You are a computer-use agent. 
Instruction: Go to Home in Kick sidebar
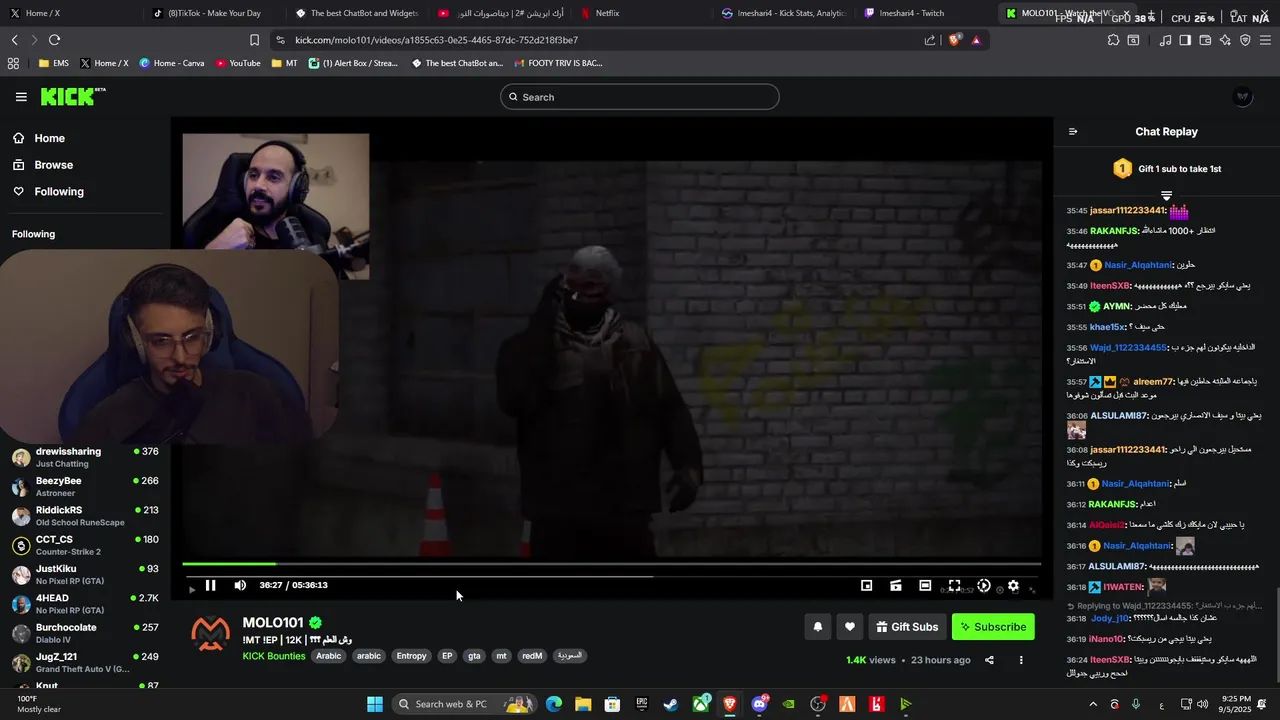(40, 139)
